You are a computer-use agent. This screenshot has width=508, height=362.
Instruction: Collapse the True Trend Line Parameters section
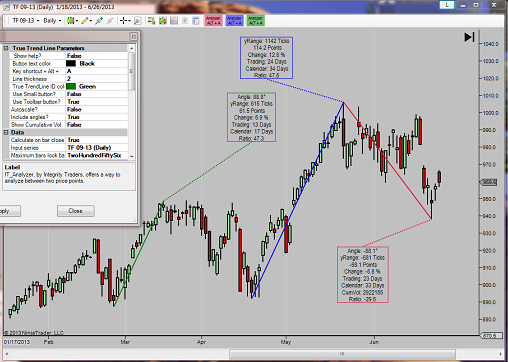[x=6, y=48]
